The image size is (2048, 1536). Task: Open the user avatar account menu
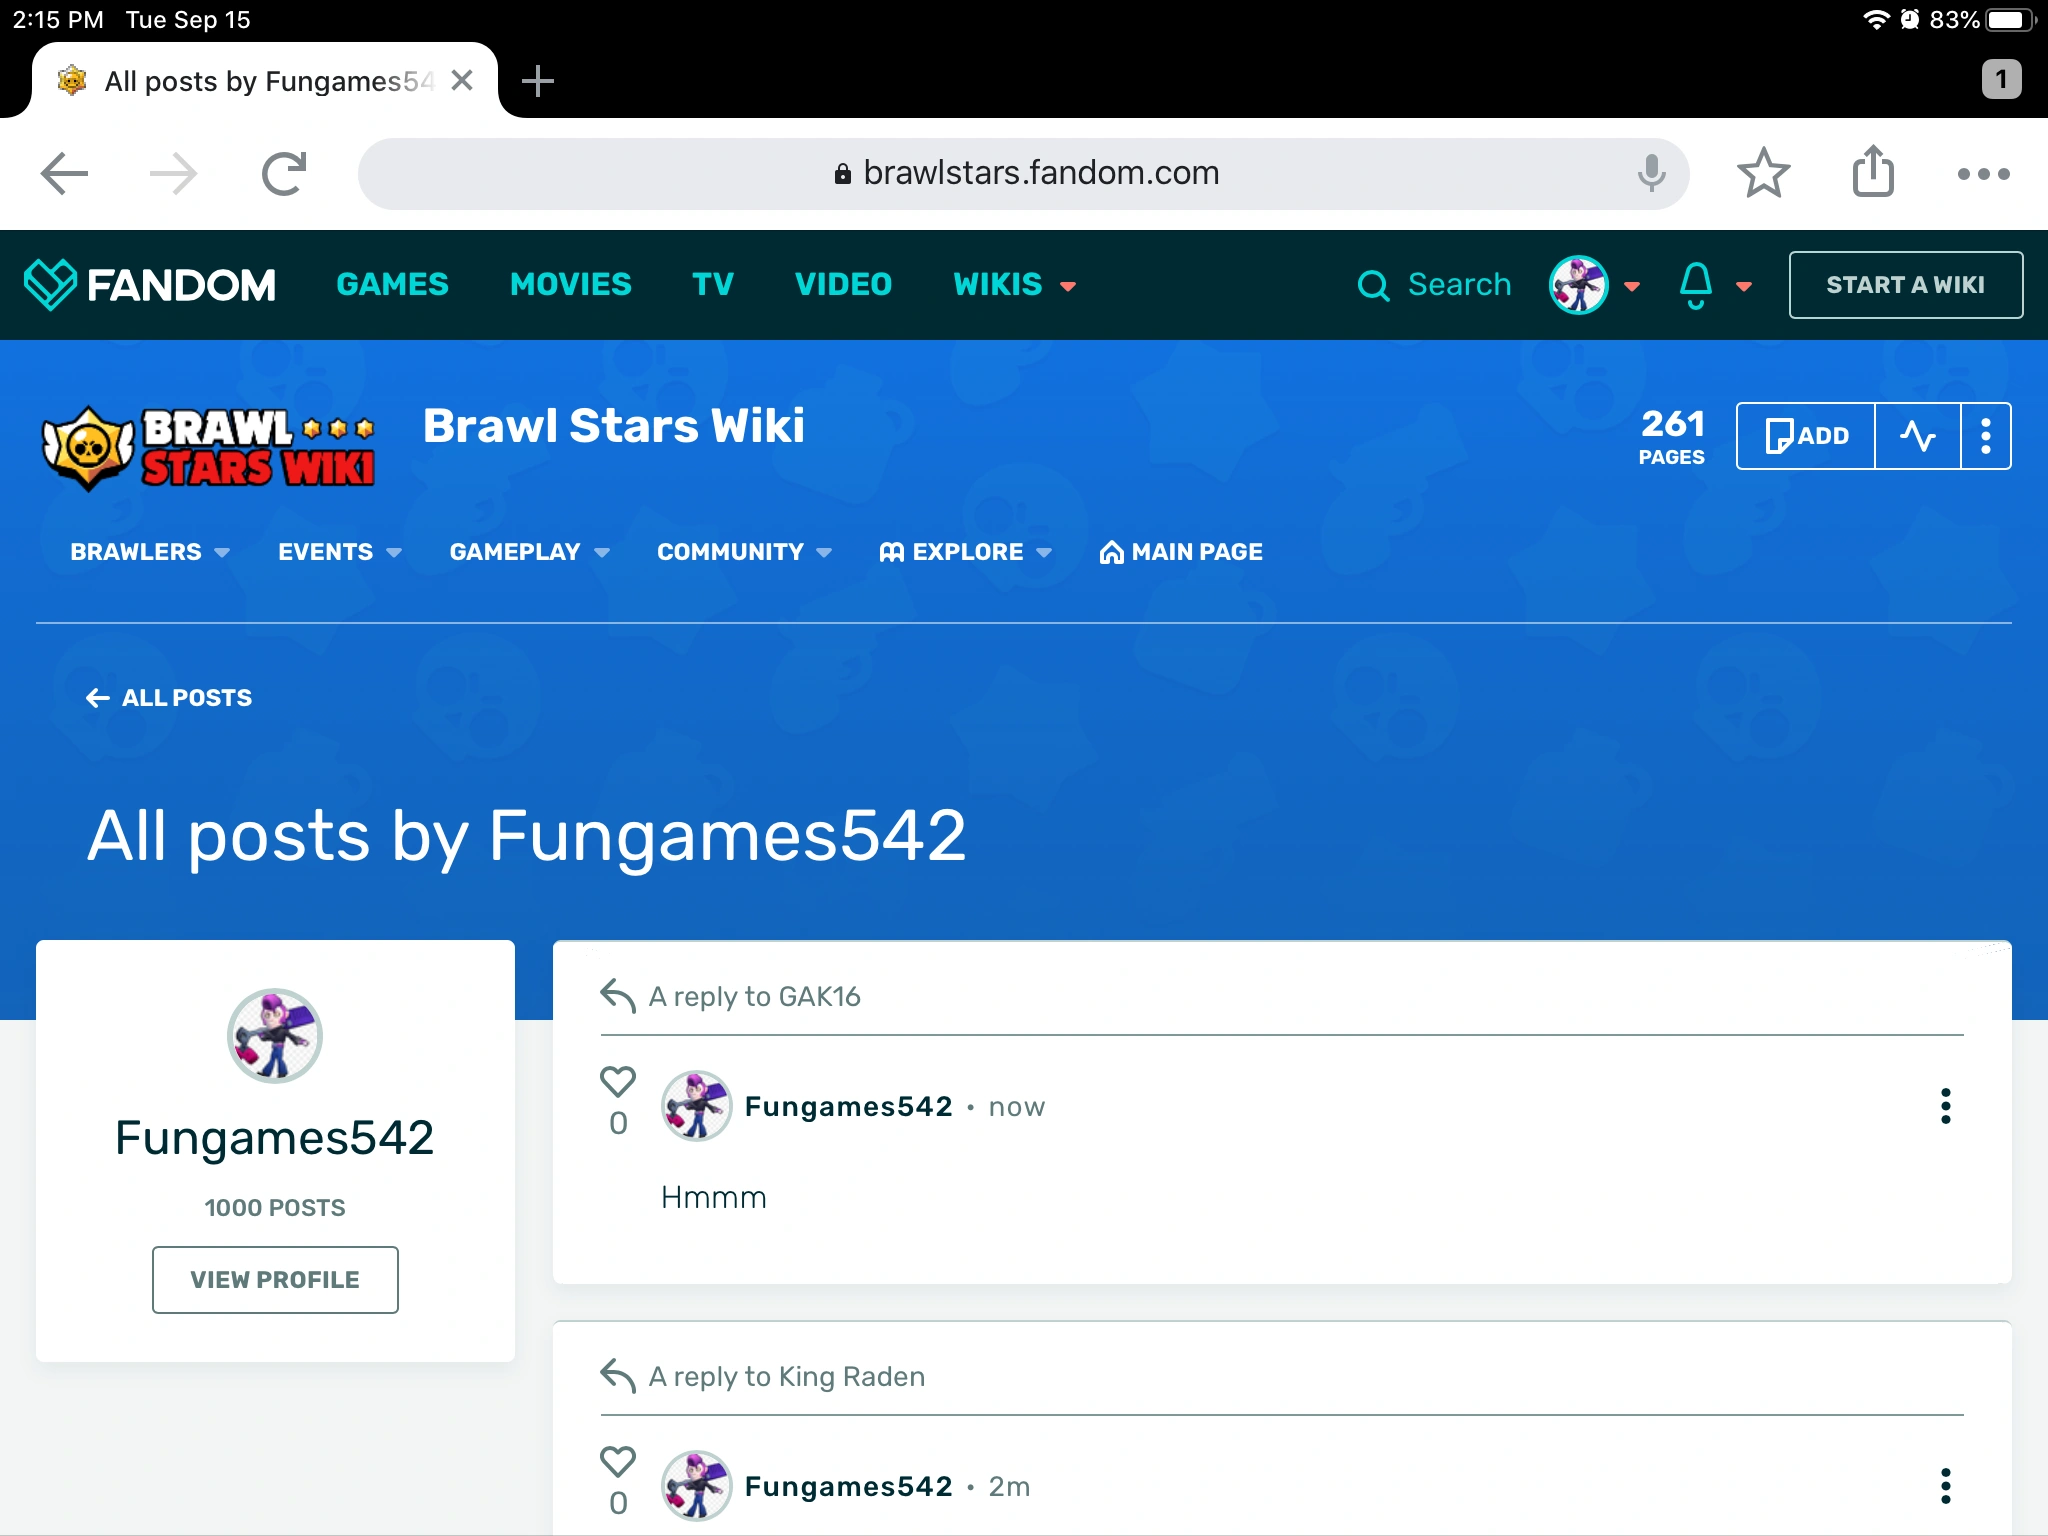(x=1579, y=285)
